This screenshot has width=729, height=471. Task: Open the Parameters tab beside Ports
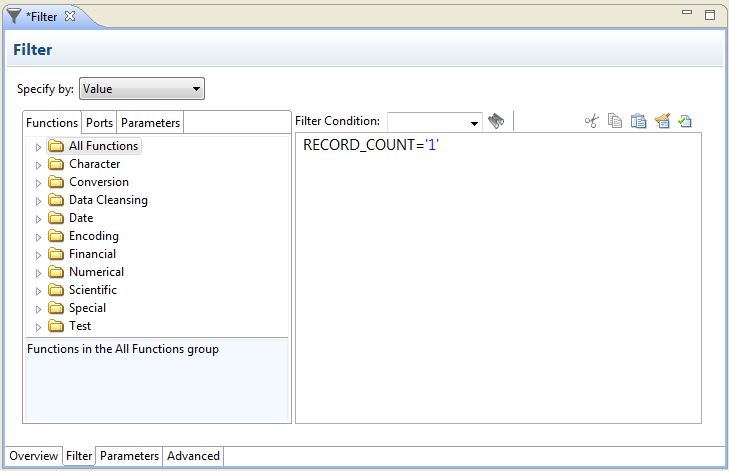click(x=150, y=123)
